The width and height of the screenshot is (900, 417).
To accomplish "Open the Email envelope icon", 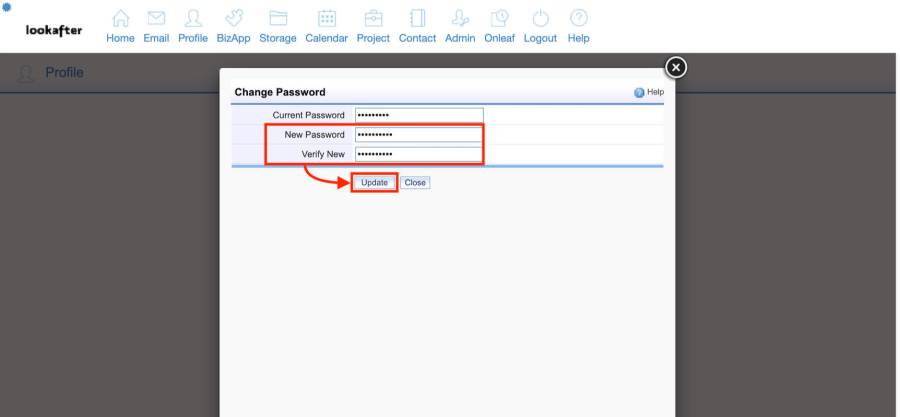I will tap(156, 20).
